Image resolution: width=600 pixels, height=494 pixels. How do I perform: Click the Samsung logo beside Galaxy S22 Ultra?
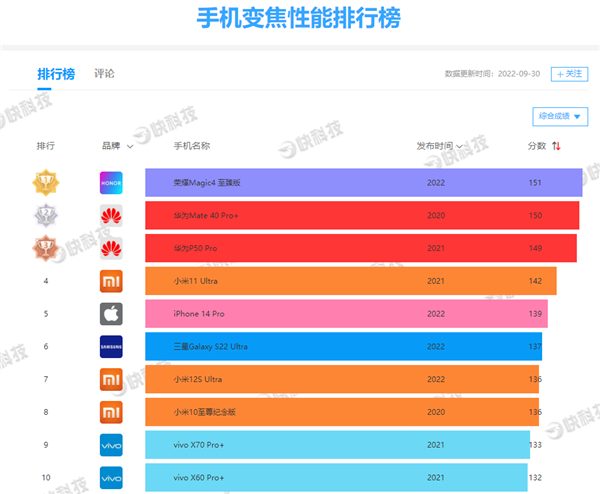pos(111,347)
